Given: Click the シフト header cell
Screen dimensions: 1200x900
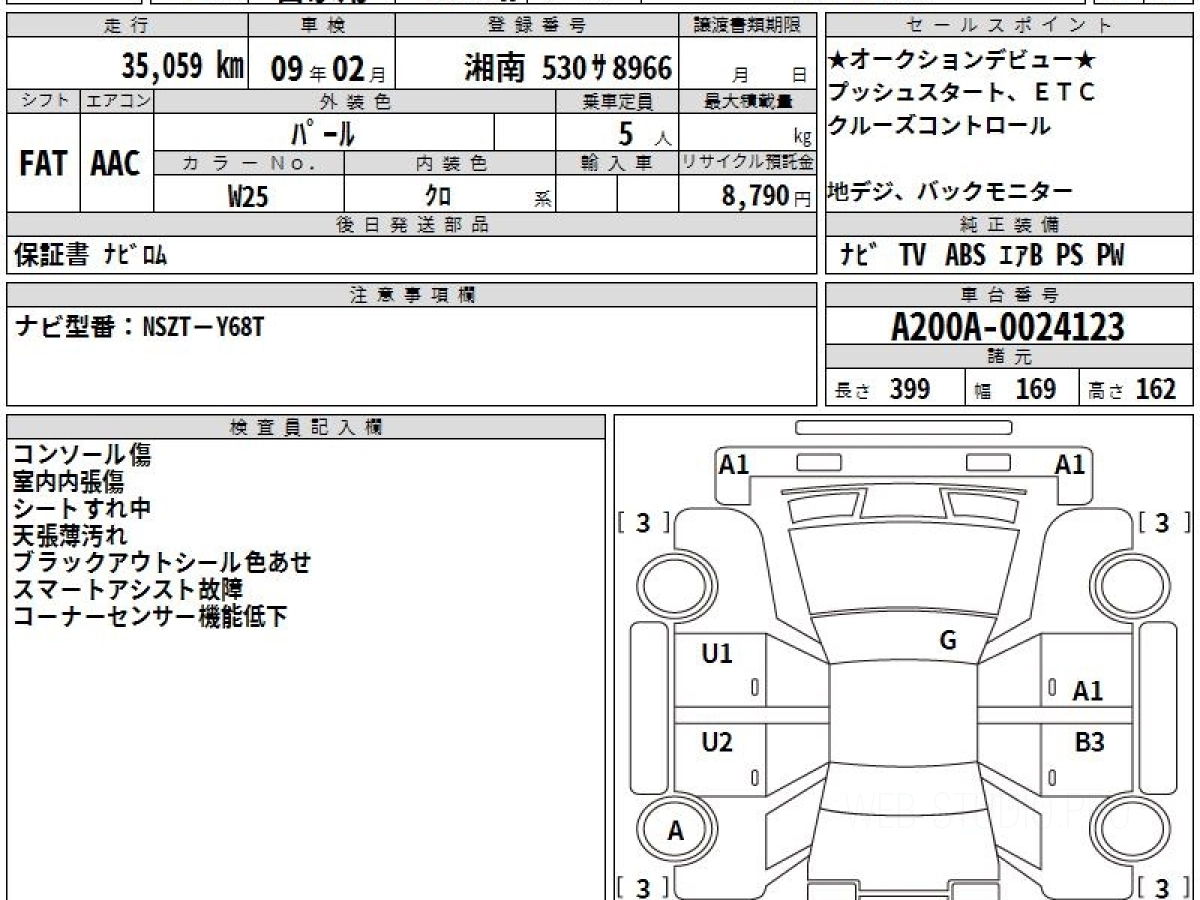Looking at the screenshot, I should tap(43, 101).
